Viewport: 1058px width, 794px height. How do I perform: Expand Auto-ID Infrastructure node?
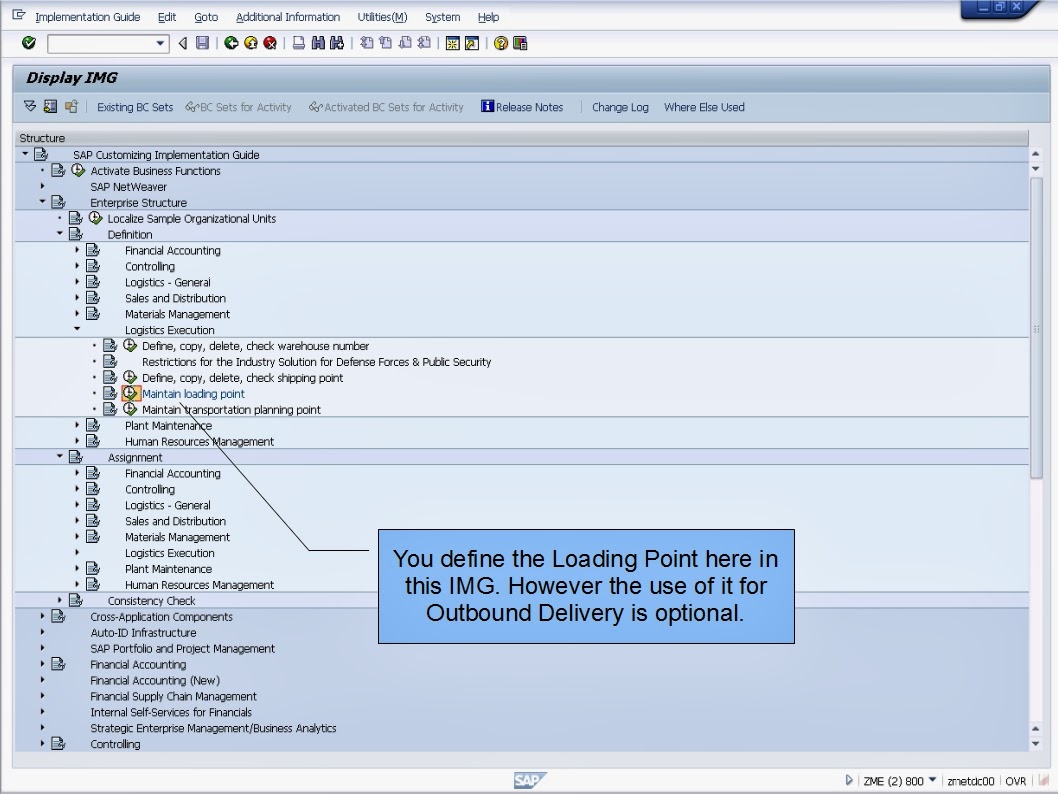coord(42,632)
